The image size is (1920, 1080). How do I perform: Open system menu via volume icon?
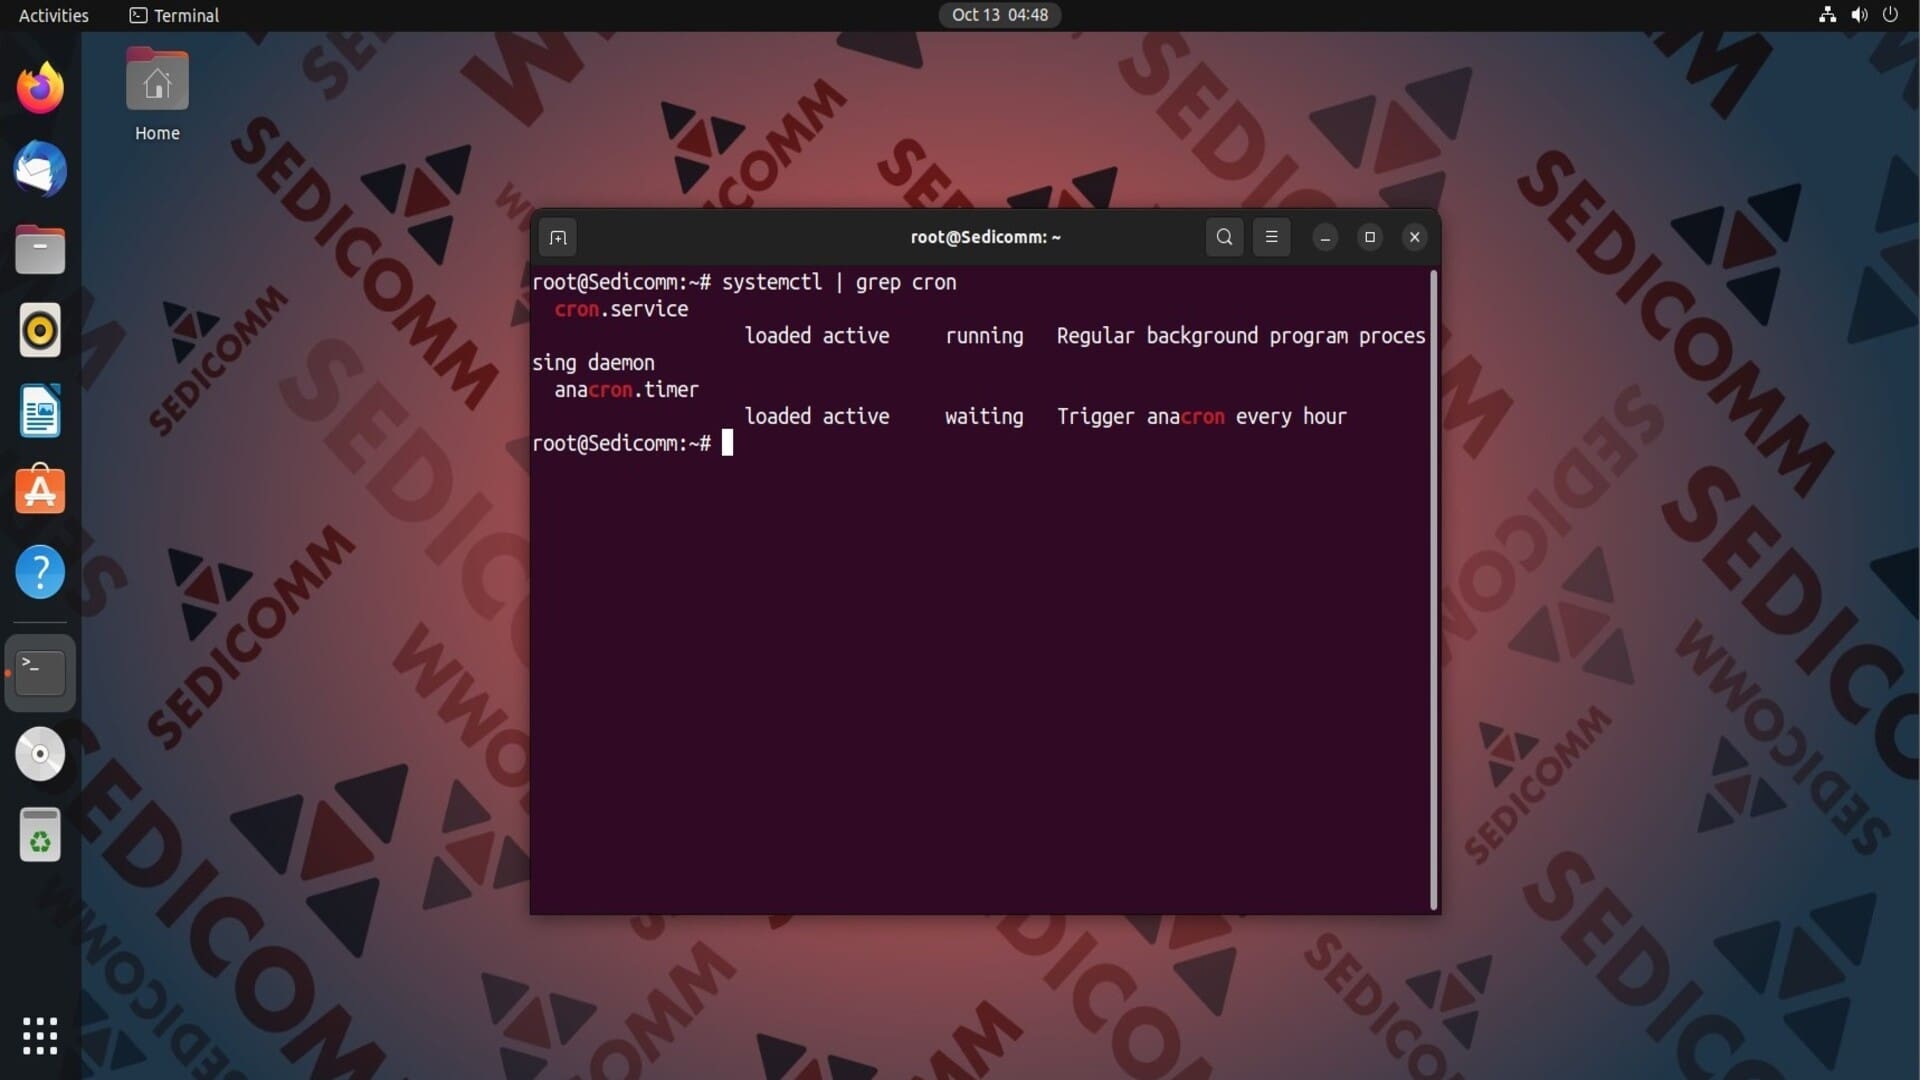point(1859,15)
